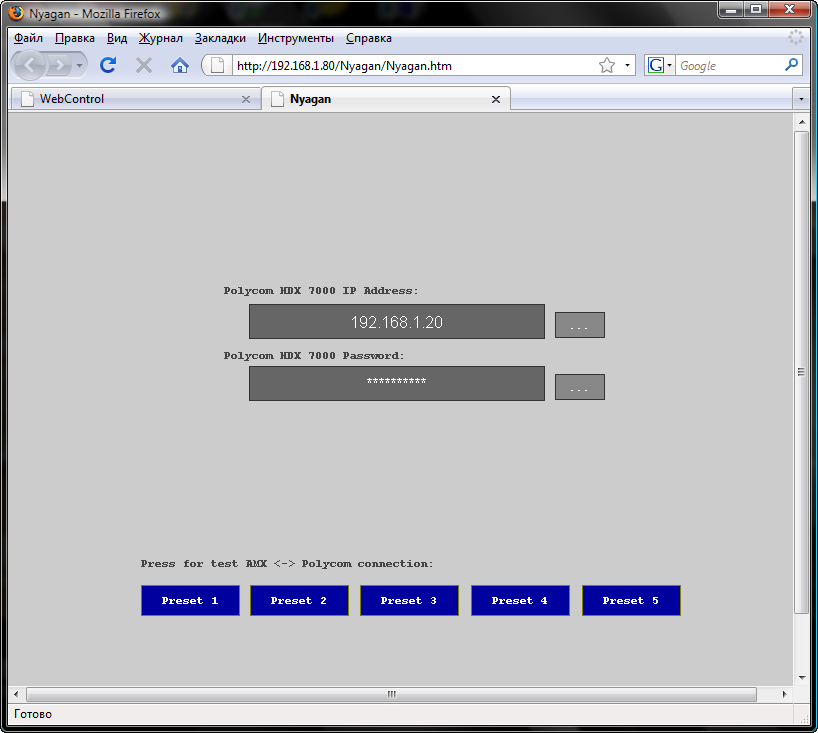The width and height of the screenshot is (818, 733).
Task: Click the horizontal scrollbar left arrow
Action: coord(16,694)
